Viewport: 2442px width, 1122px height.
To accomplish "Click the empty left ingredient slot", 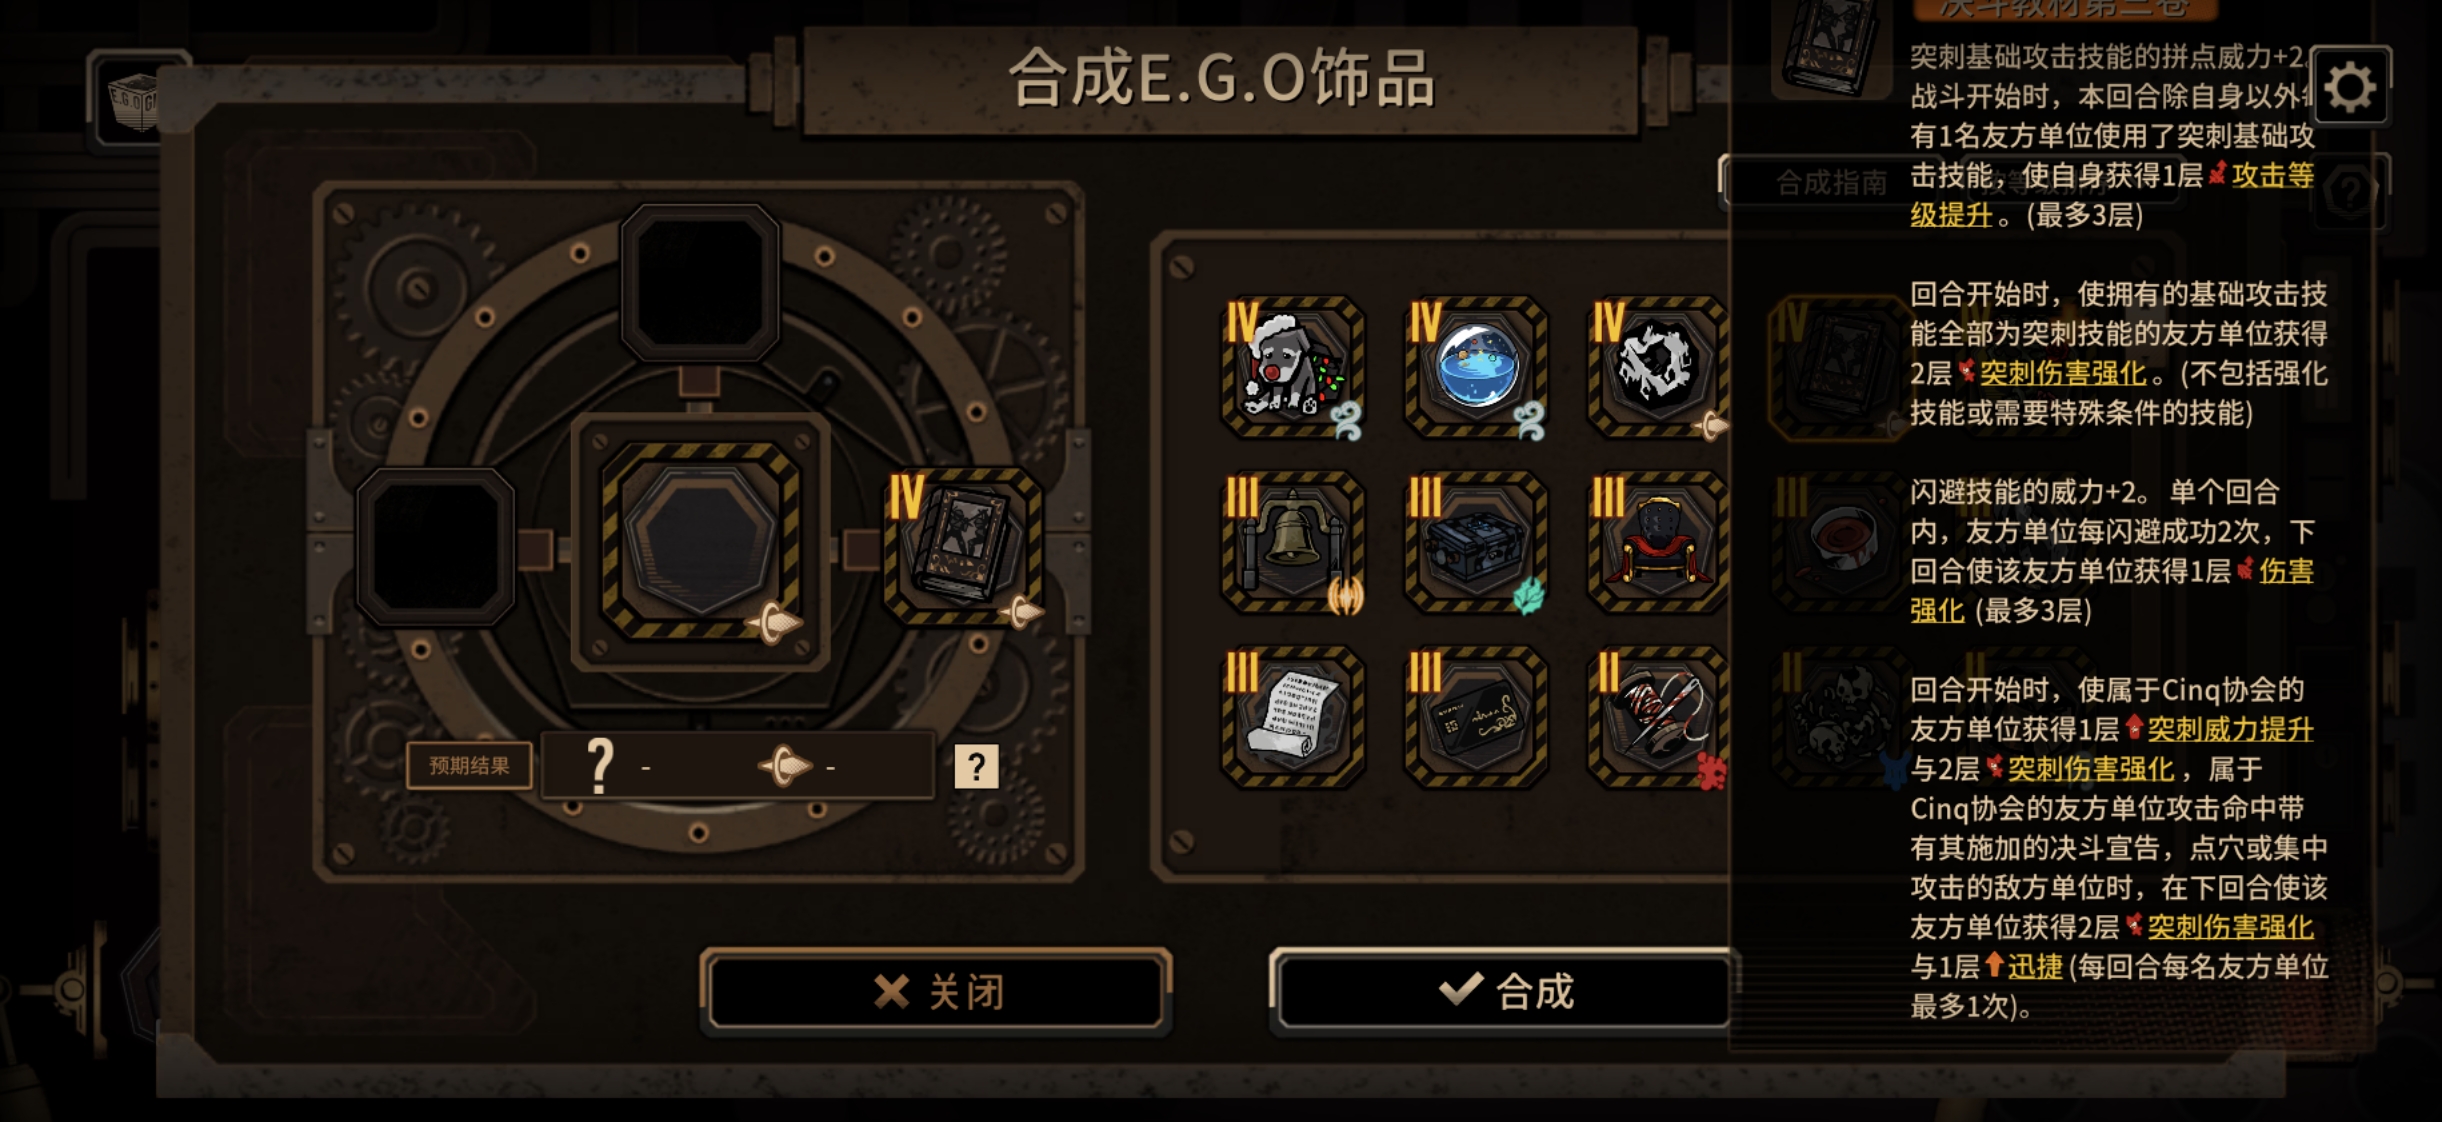I will tap(436, 546).
